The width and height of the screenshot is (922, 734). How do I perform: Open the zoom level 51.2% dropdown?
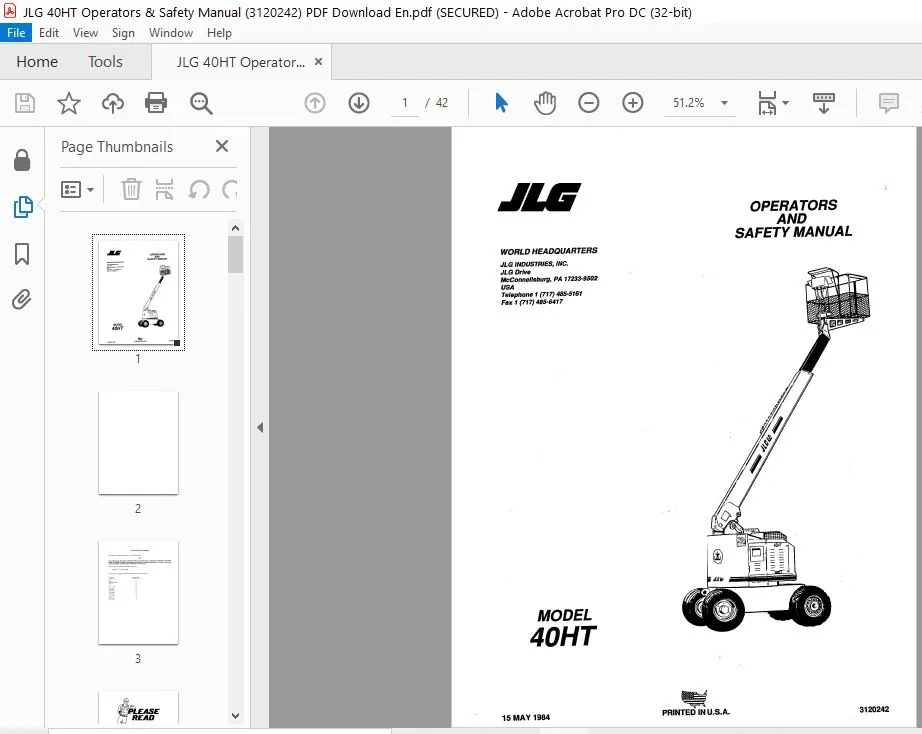coord(724,103)
